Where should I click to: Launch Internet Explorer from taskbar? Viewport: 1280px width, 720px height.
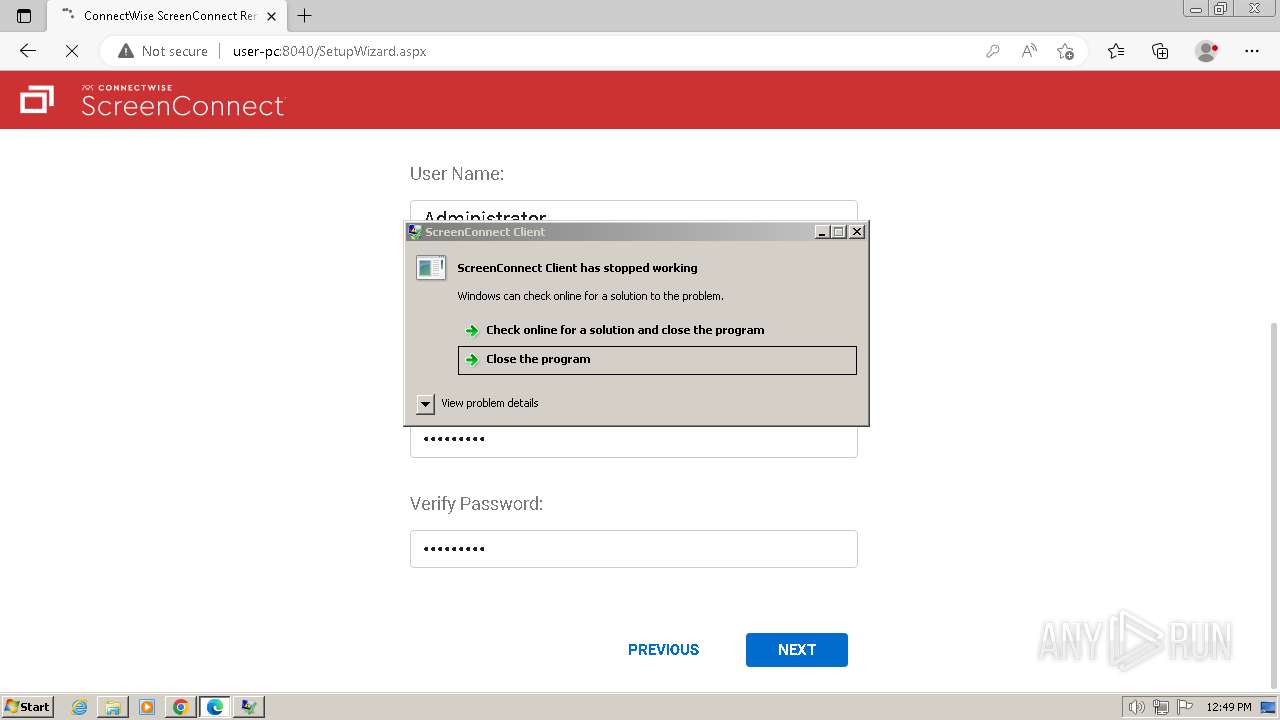pos(80,707)
